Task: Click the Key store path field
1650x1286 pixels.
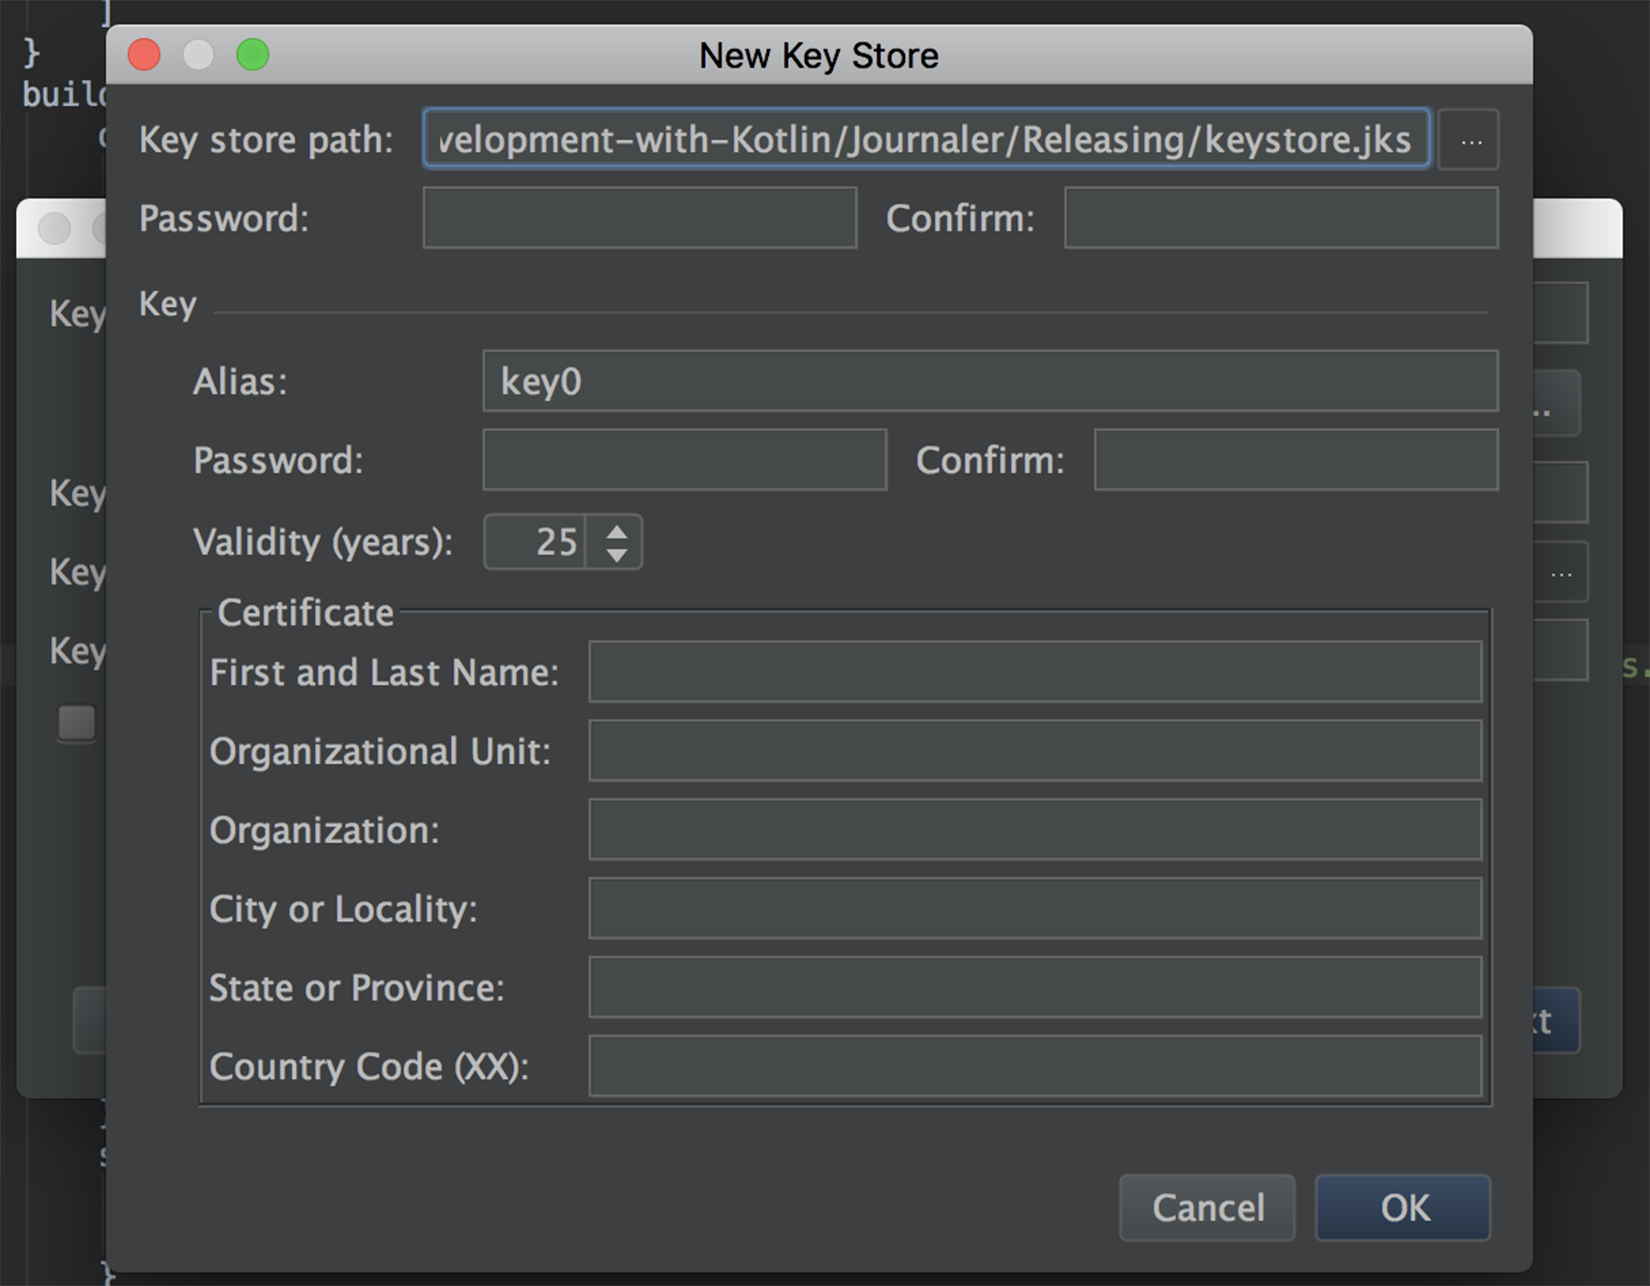Action: tap(926, 139)
